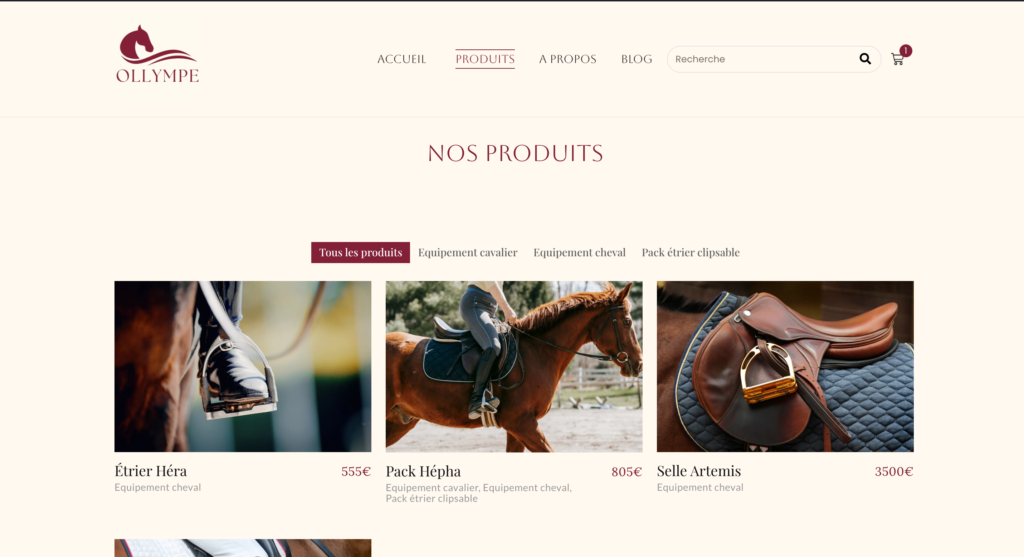Open the Pack Hépha horse photo
The image size is (1024, 557).
coord(514,366)
